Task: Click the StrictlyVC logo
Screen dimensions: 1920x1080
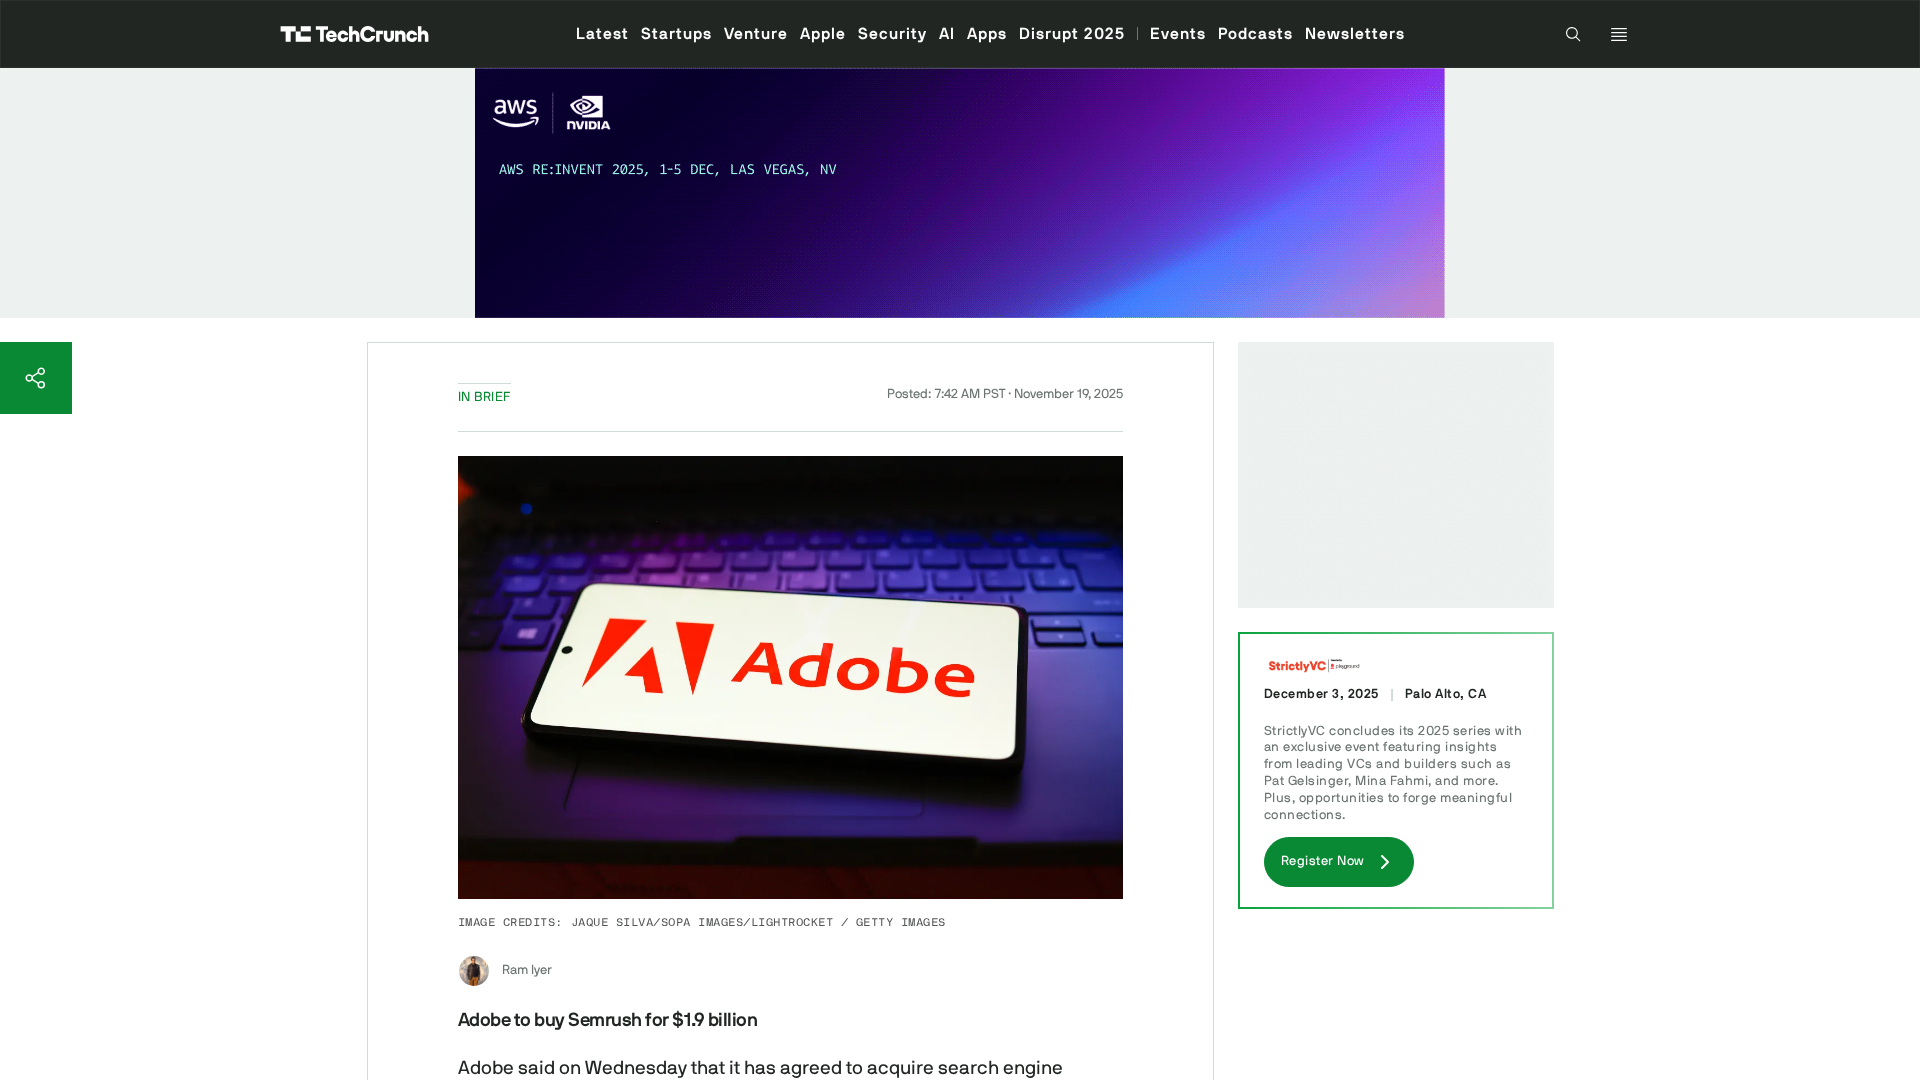Action: click(x=1314, y=666)
